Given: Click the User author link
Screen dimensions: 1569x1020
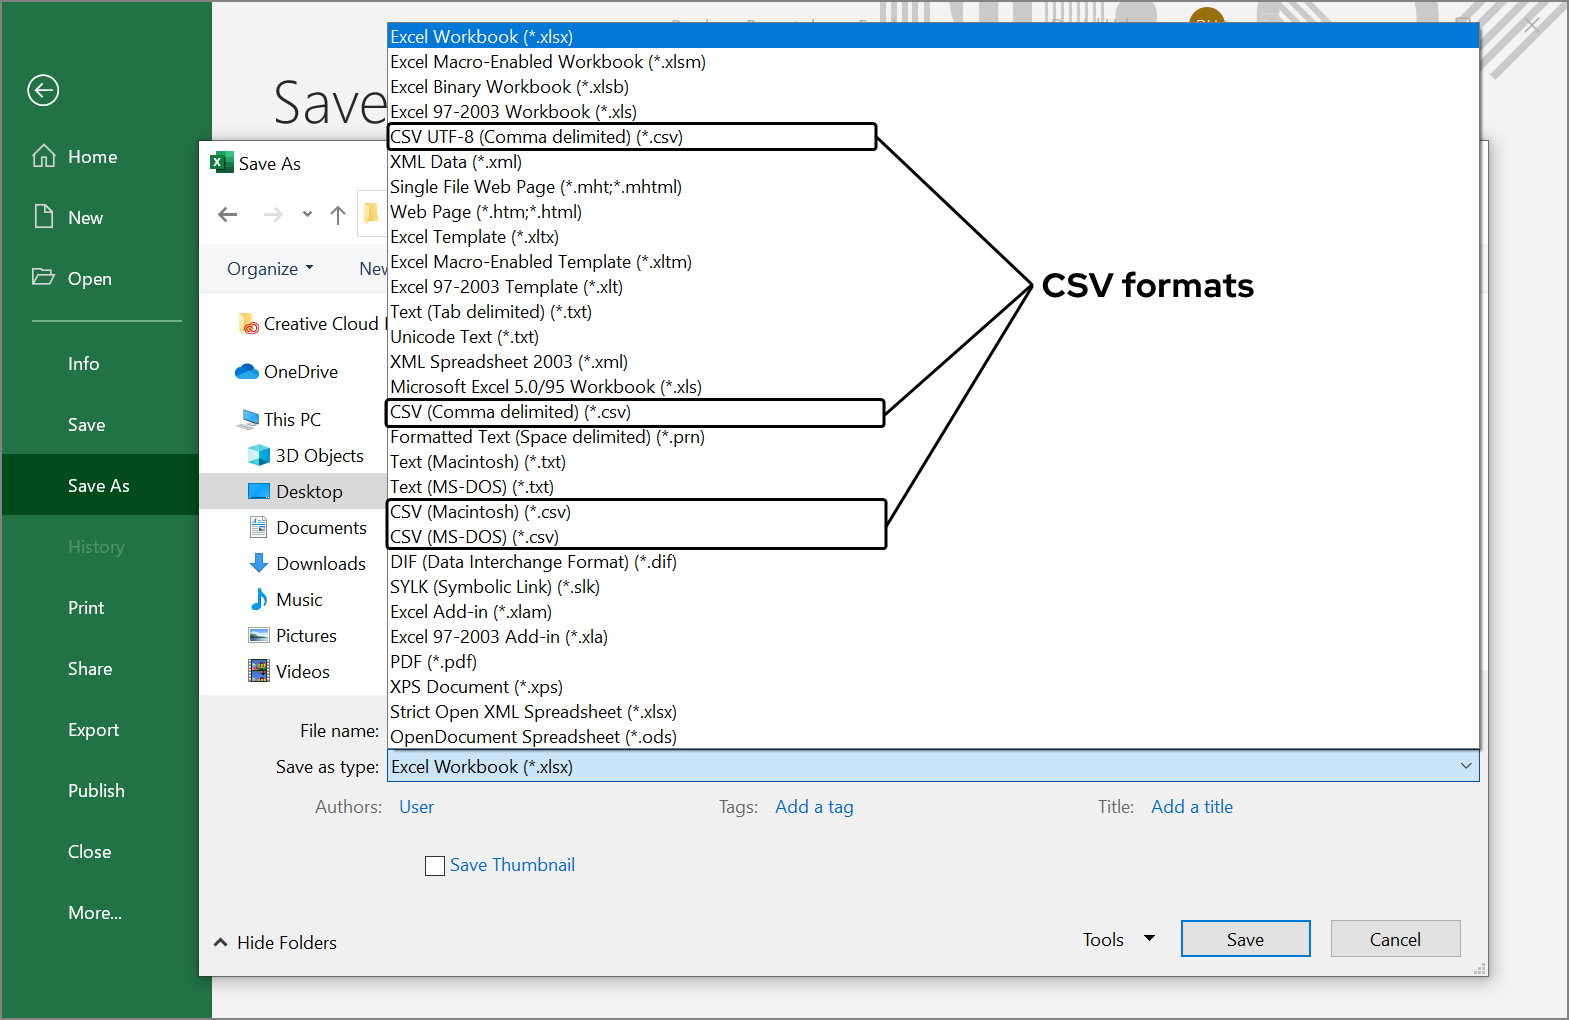Looking at the screenshot, I should [416, 807].
